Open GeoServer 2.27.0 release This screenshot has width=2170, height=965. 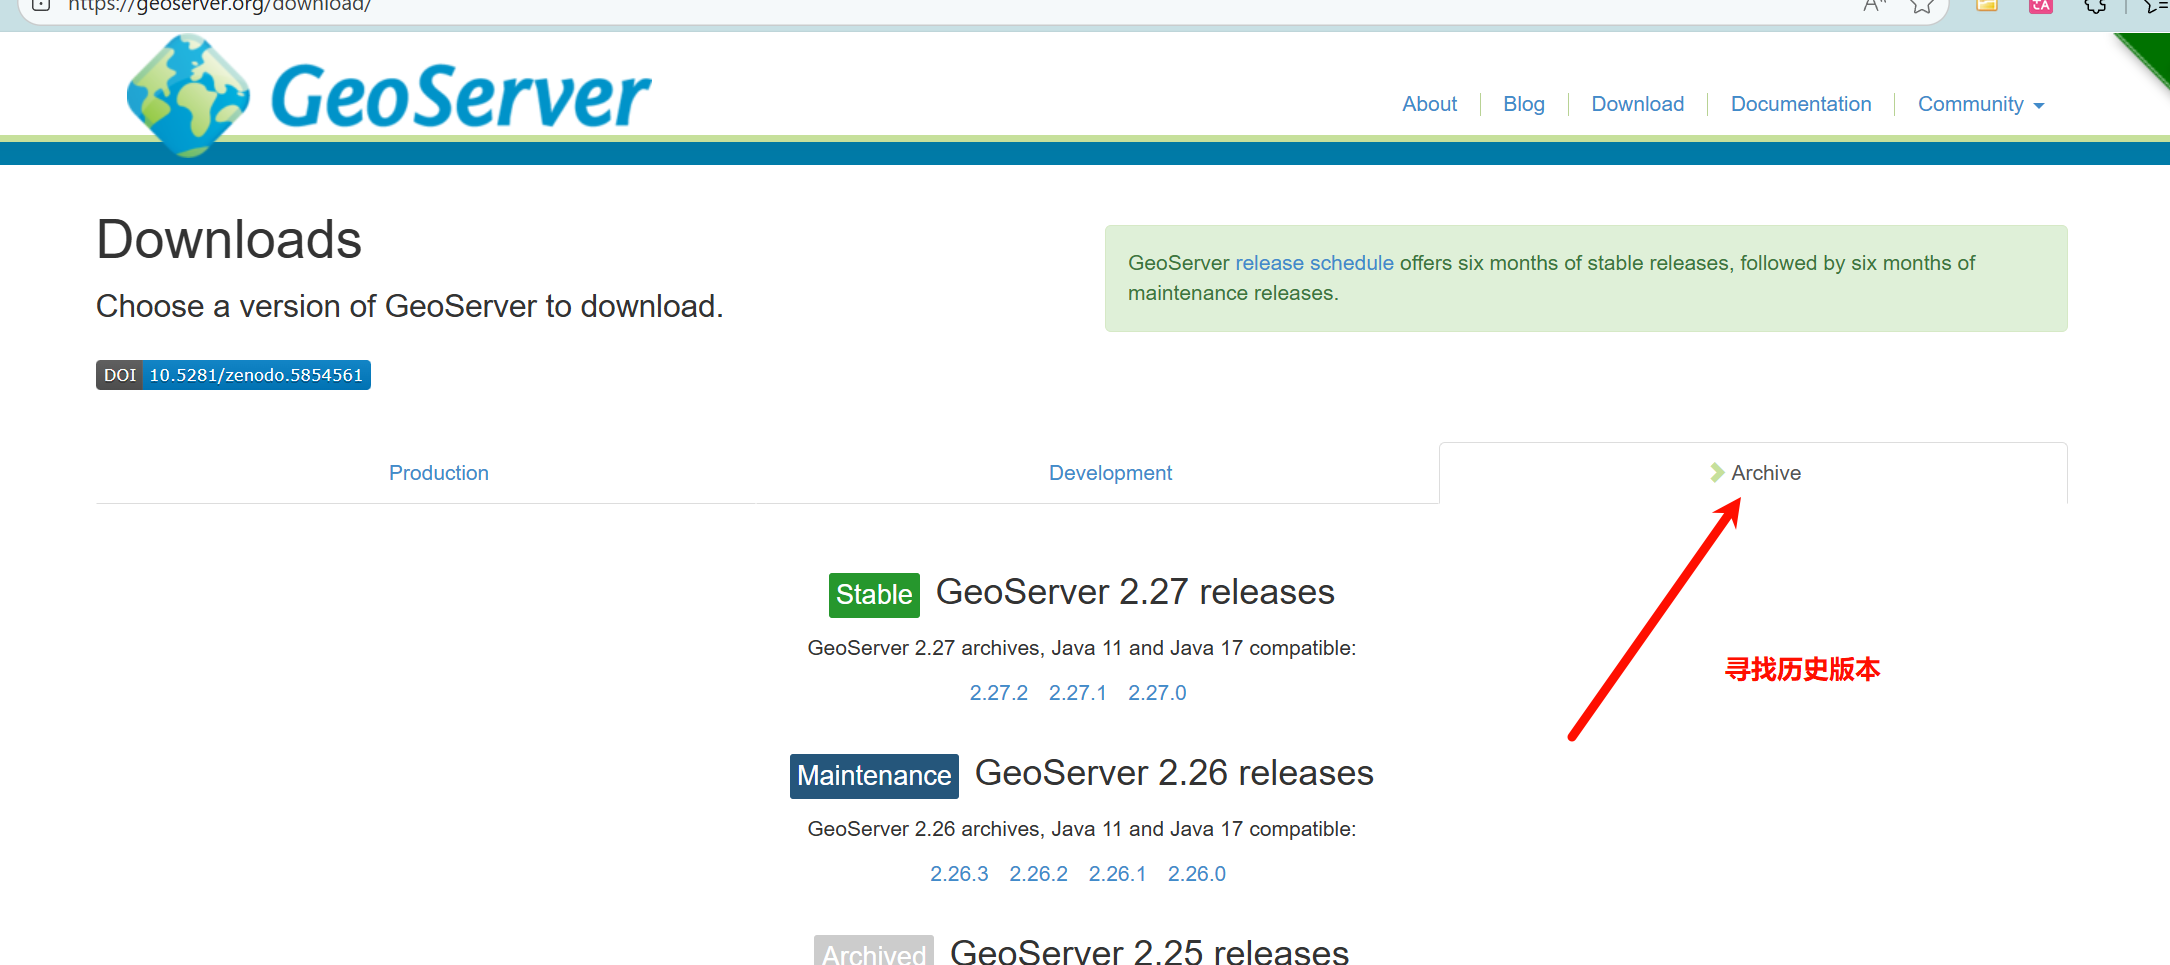pyautogui.click(x=1157, y=693)
